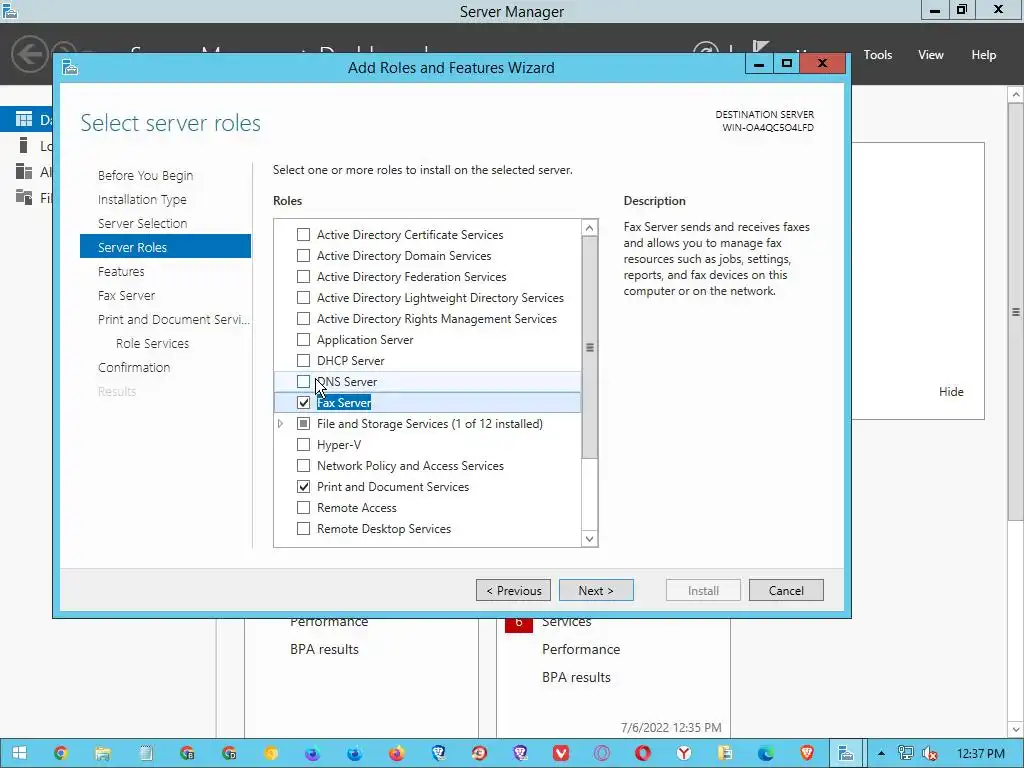Screen dimensions: 1024x768
Task: Open the View menu in Server Manager
Action: 930,55
